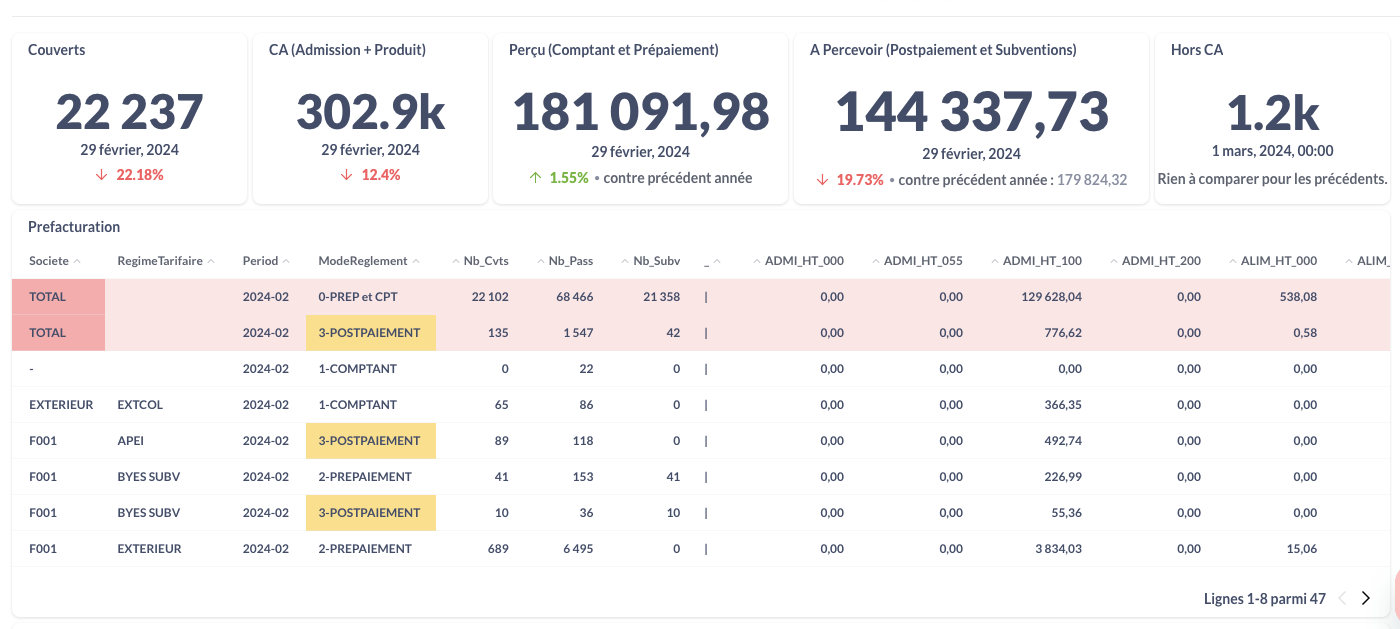Click the red down arrow under Couverts
Image resolution: width=1400 pixels, height=629 pixels.
click(103, 175)
